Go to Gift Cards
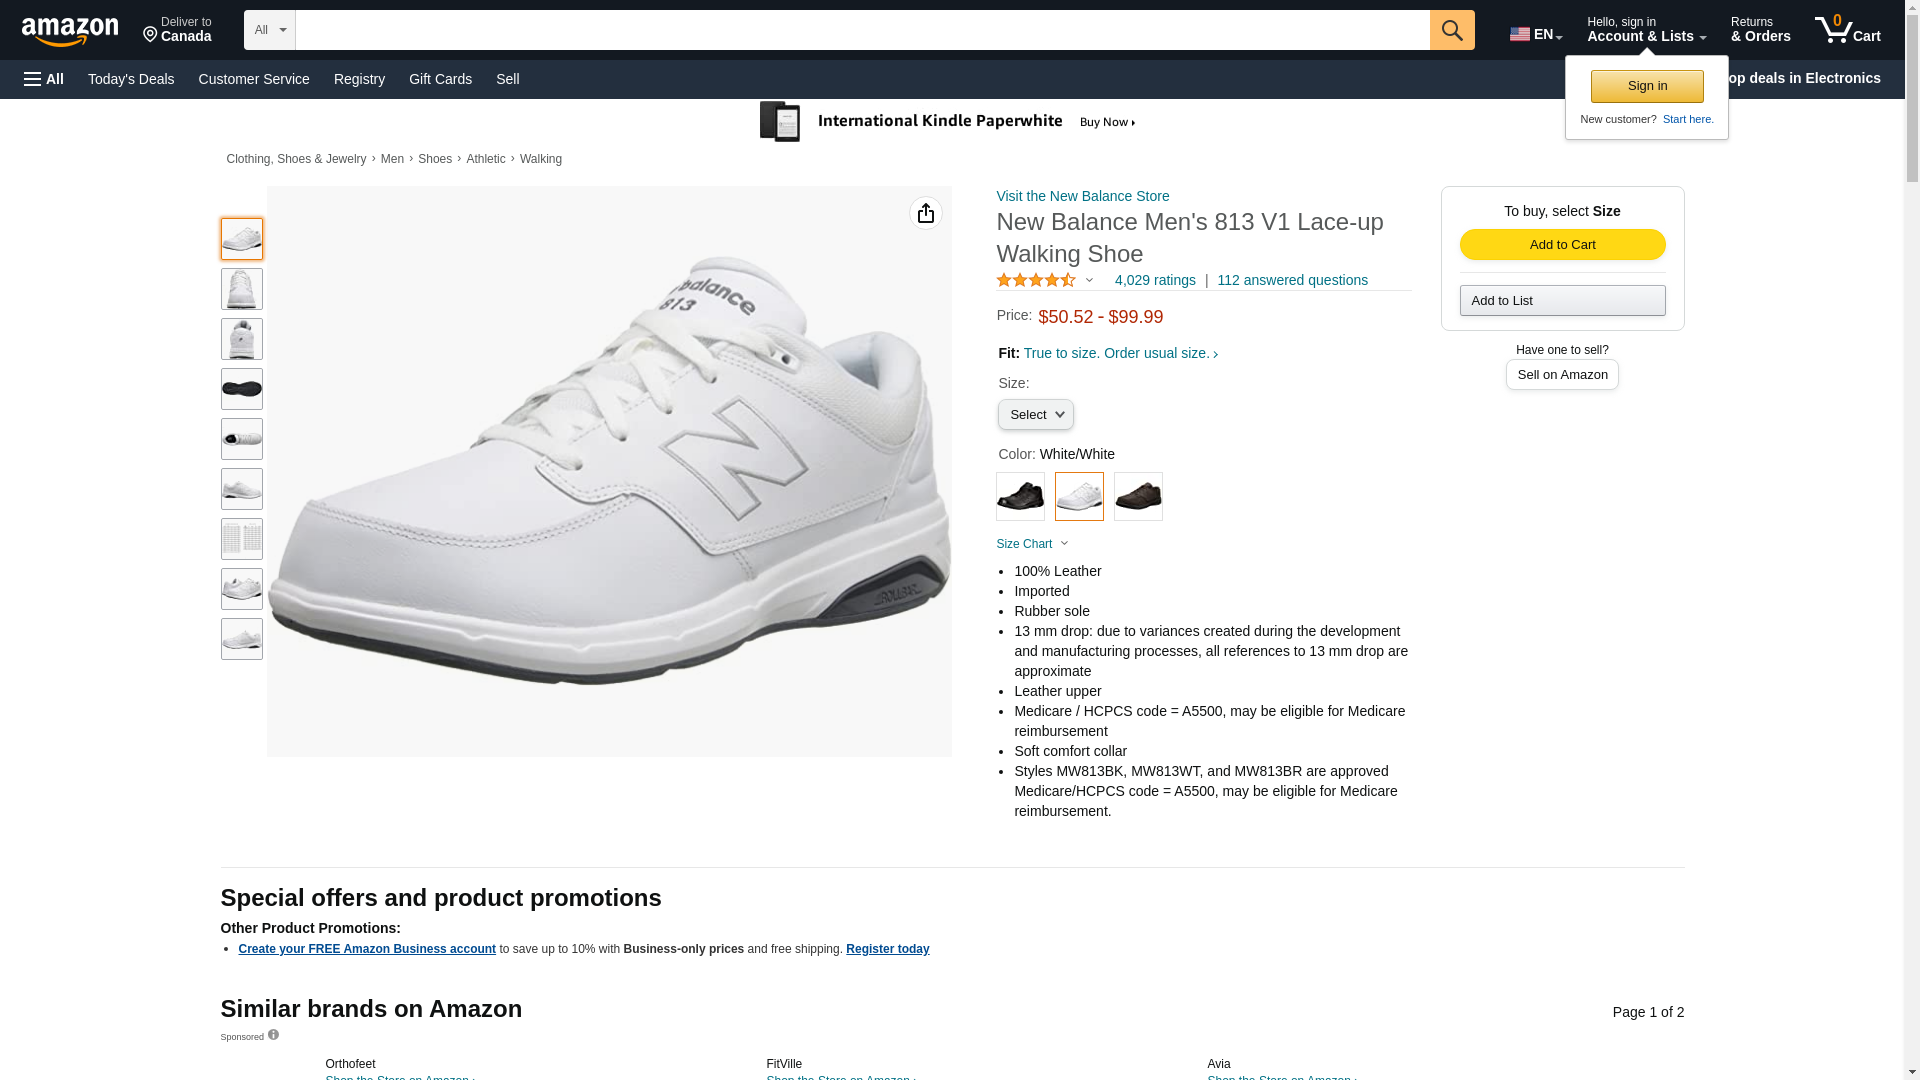The height and width of the screenshot is (1080, 1920). coord(440,79)
